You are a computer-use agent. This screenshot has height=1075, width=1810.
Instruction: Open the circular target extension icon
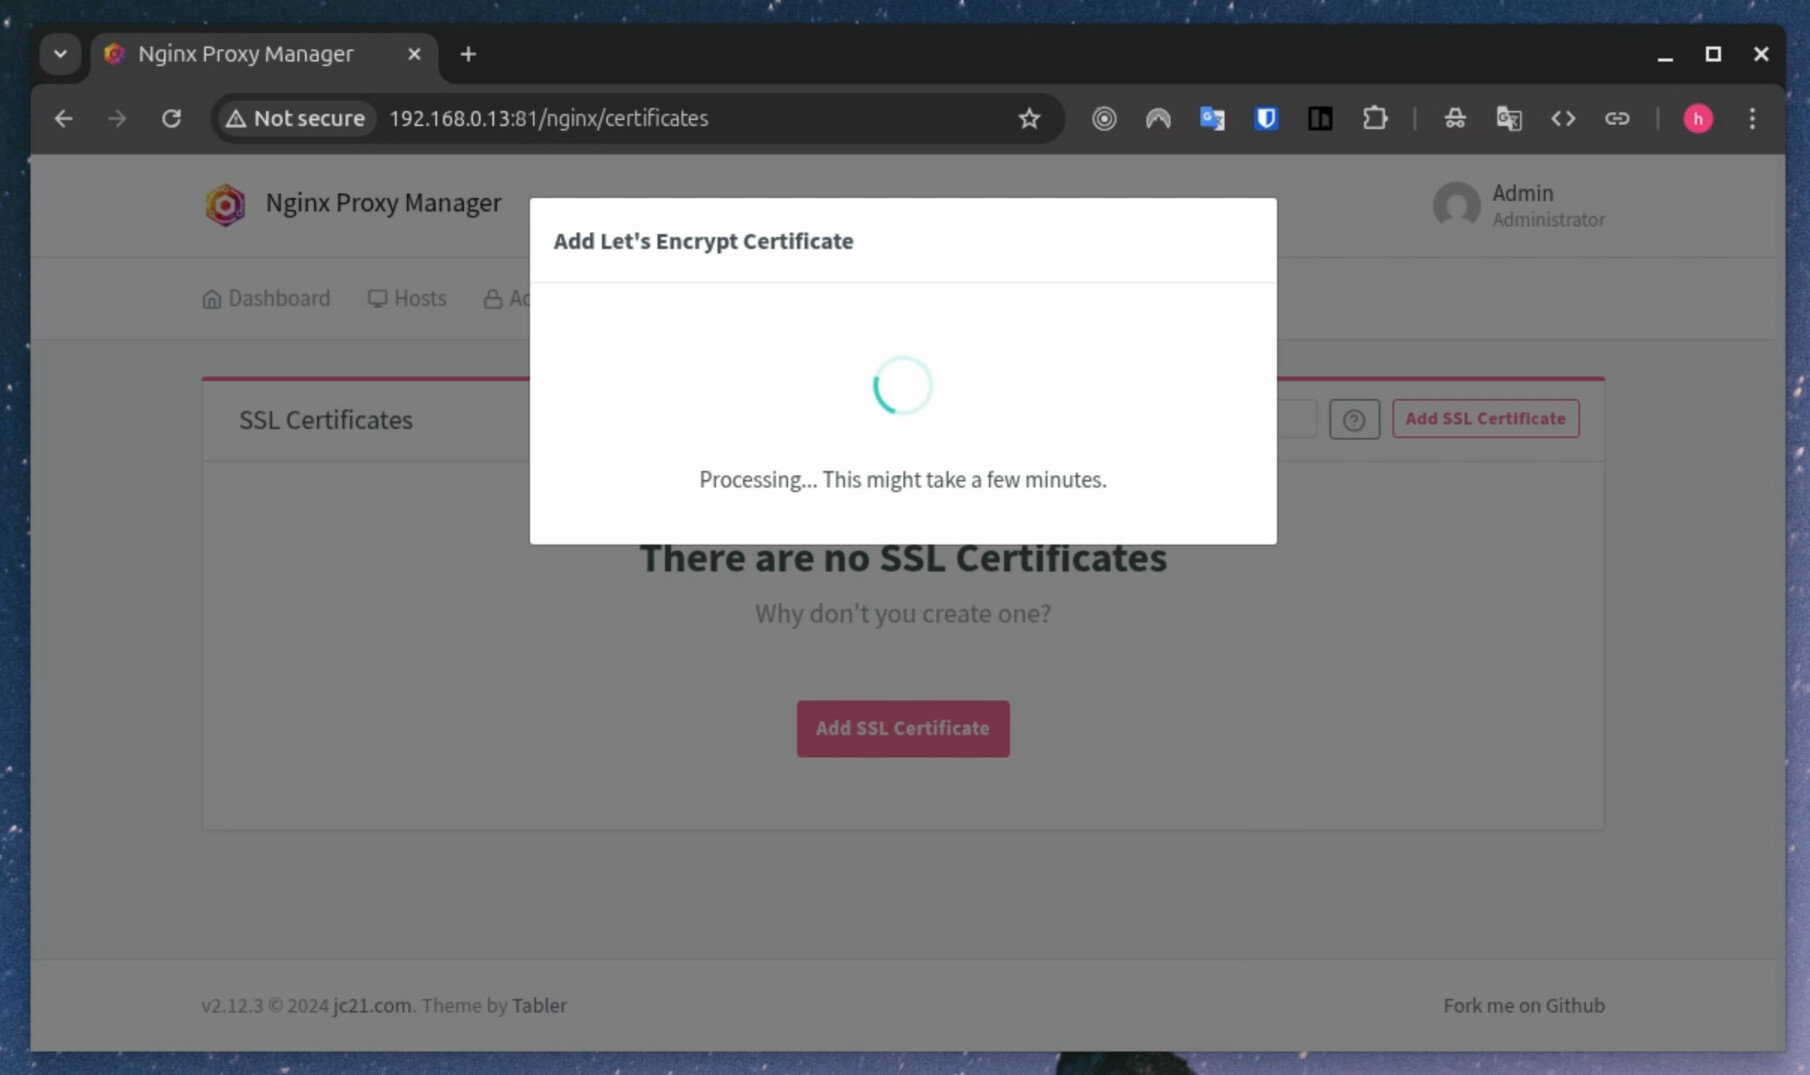click(1104, 118)
